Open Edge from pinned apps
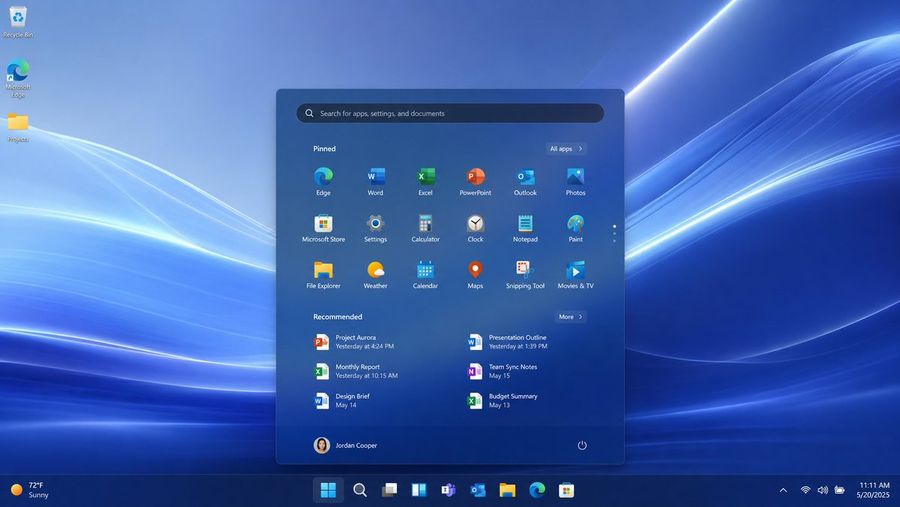The height and width of the screenshot is (507, 900). (x=323, y=181)
